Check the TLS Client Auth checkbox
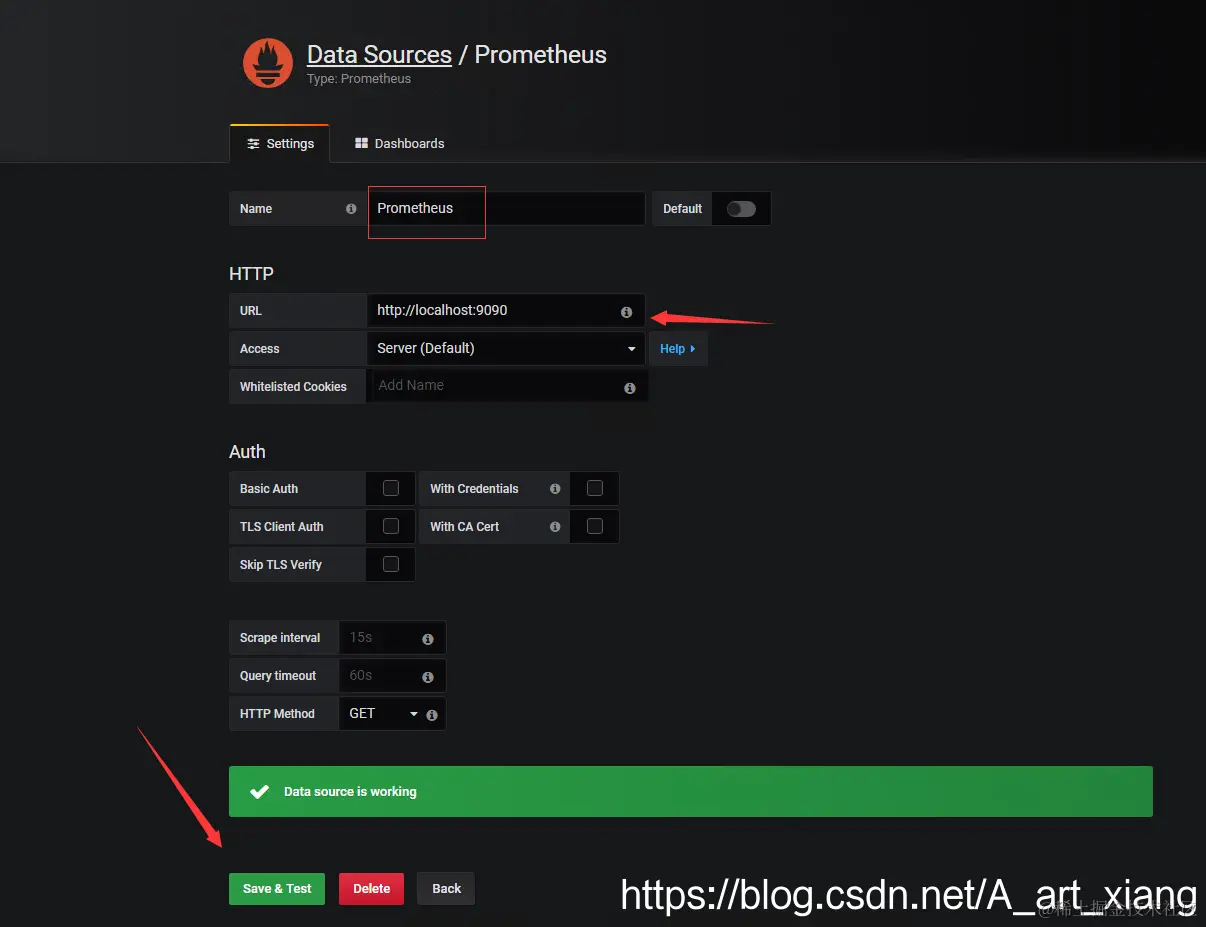 (391, 526)
